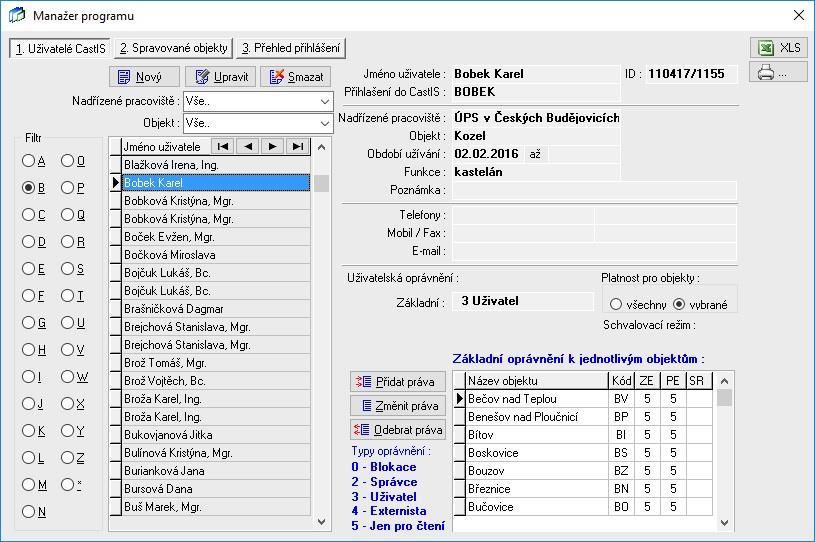Select user Boček Evžen, Mgr.

(x=216, y=237)
